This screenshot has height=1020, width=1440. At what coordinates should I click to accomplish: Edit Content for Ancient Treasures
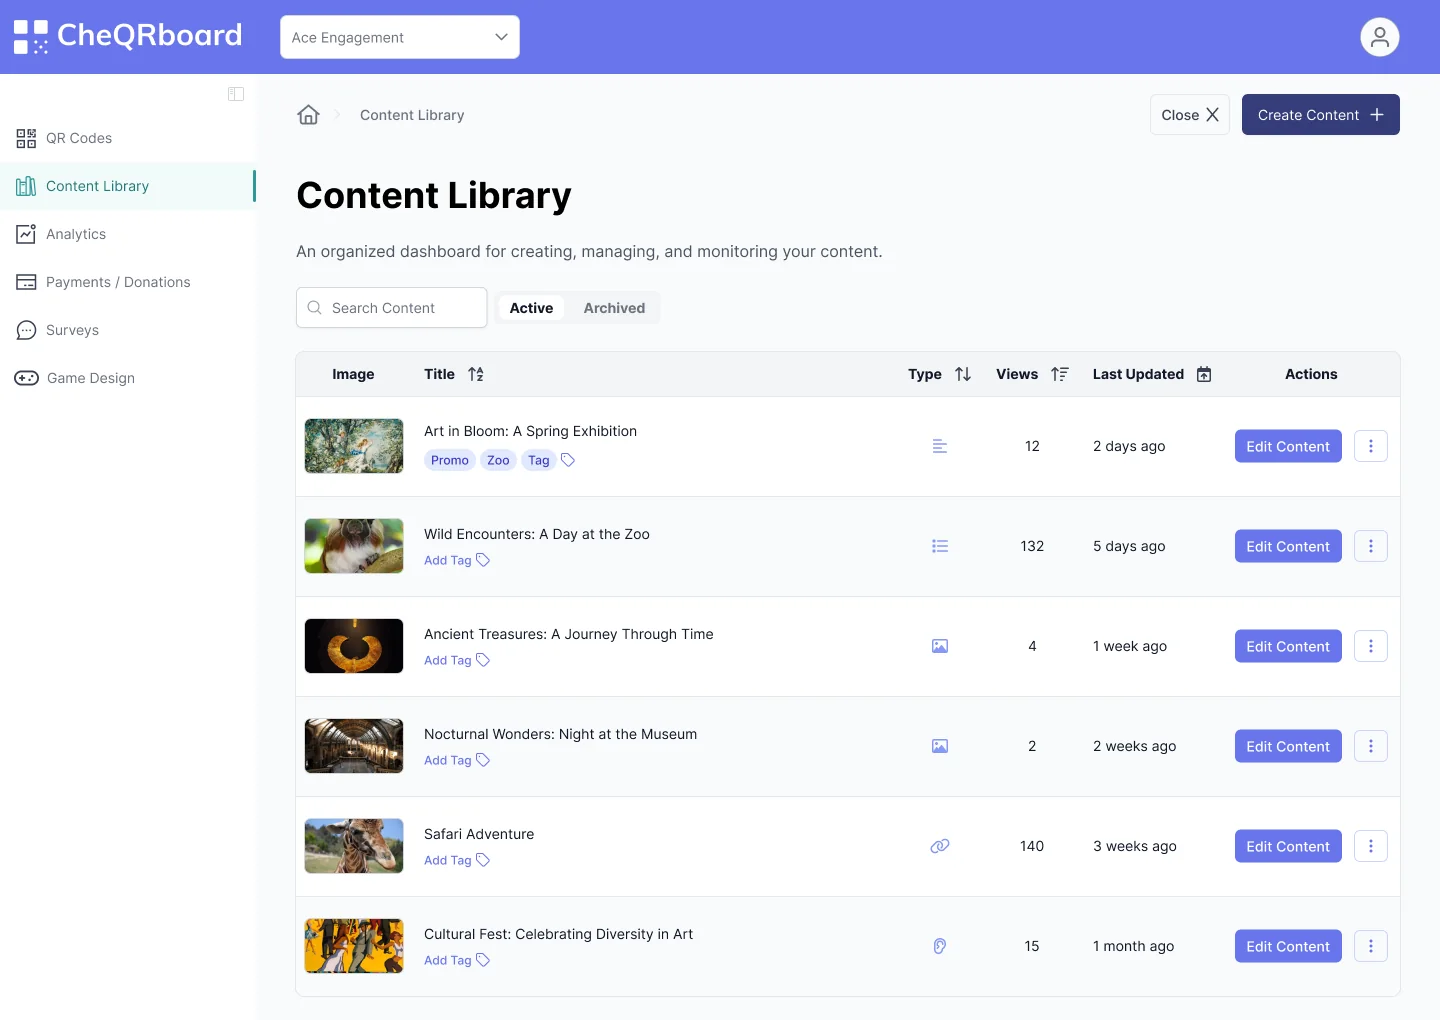(x=1288, y=646)
